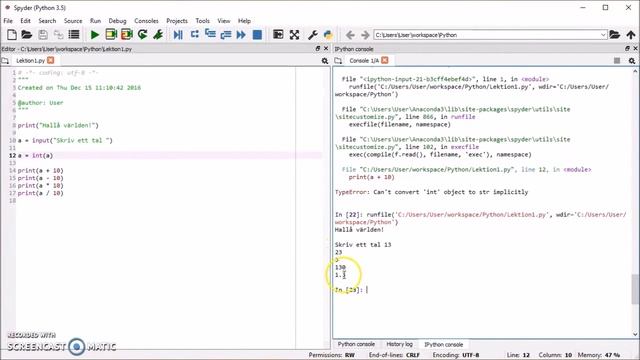Click the End-of-lines CRLF status entry
The height and width of the screenshot is (360, 640).
[394, 355]
